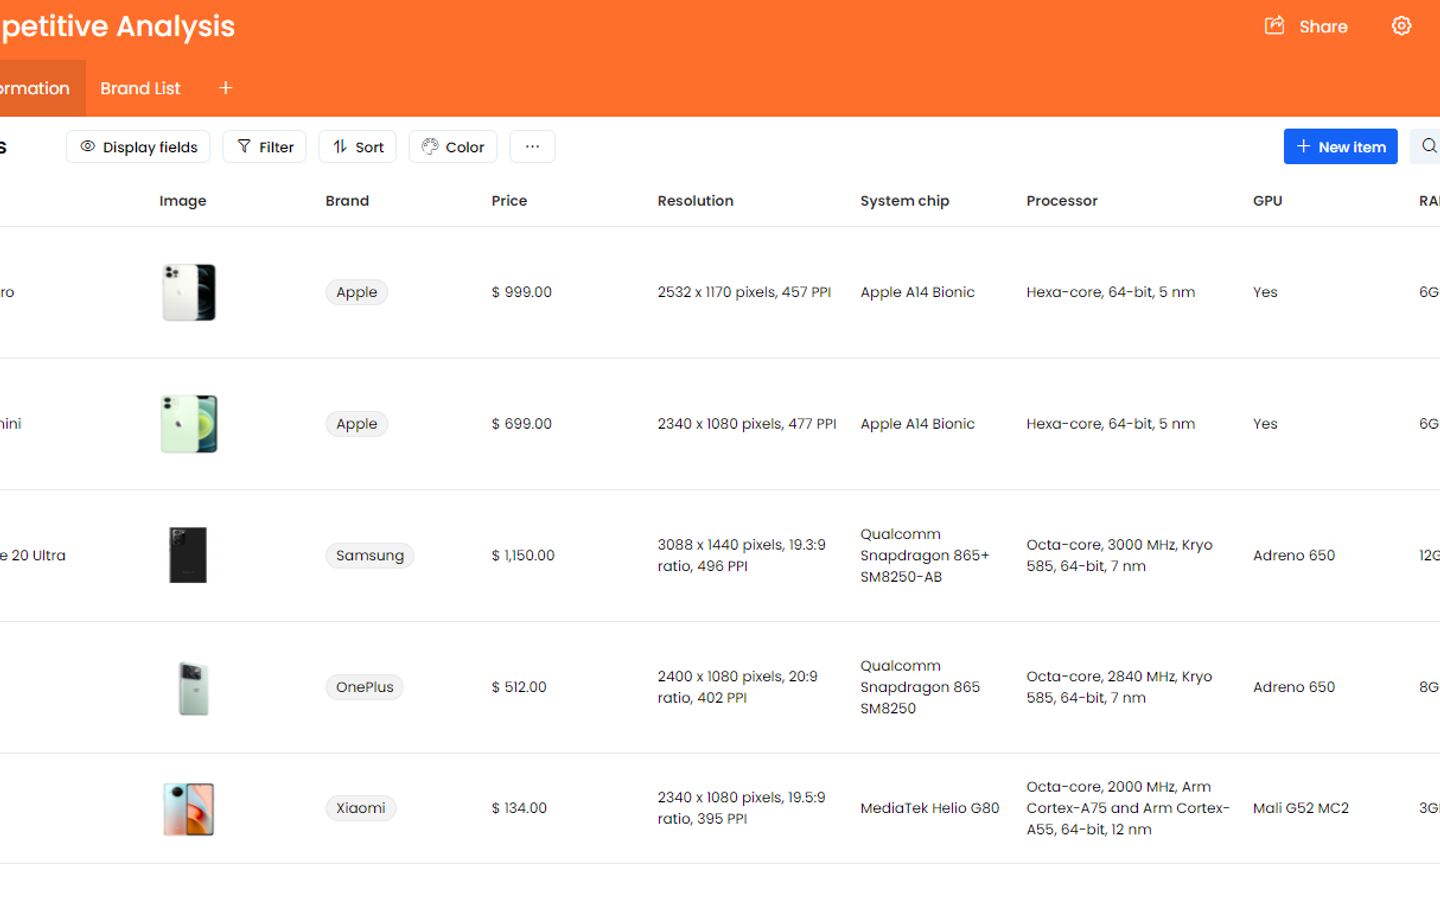Click the Share button

coord(1306,27)
